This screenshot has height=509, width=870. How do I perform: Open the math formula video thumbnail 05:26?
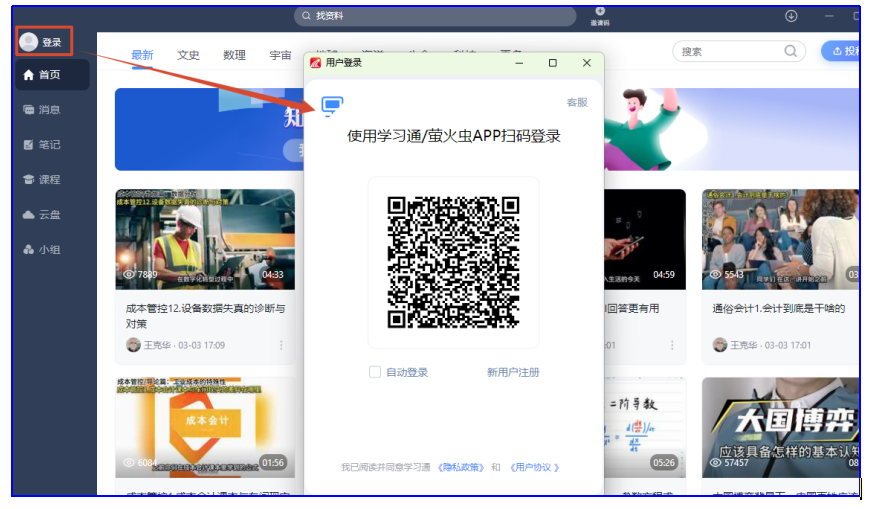point(645,428)
